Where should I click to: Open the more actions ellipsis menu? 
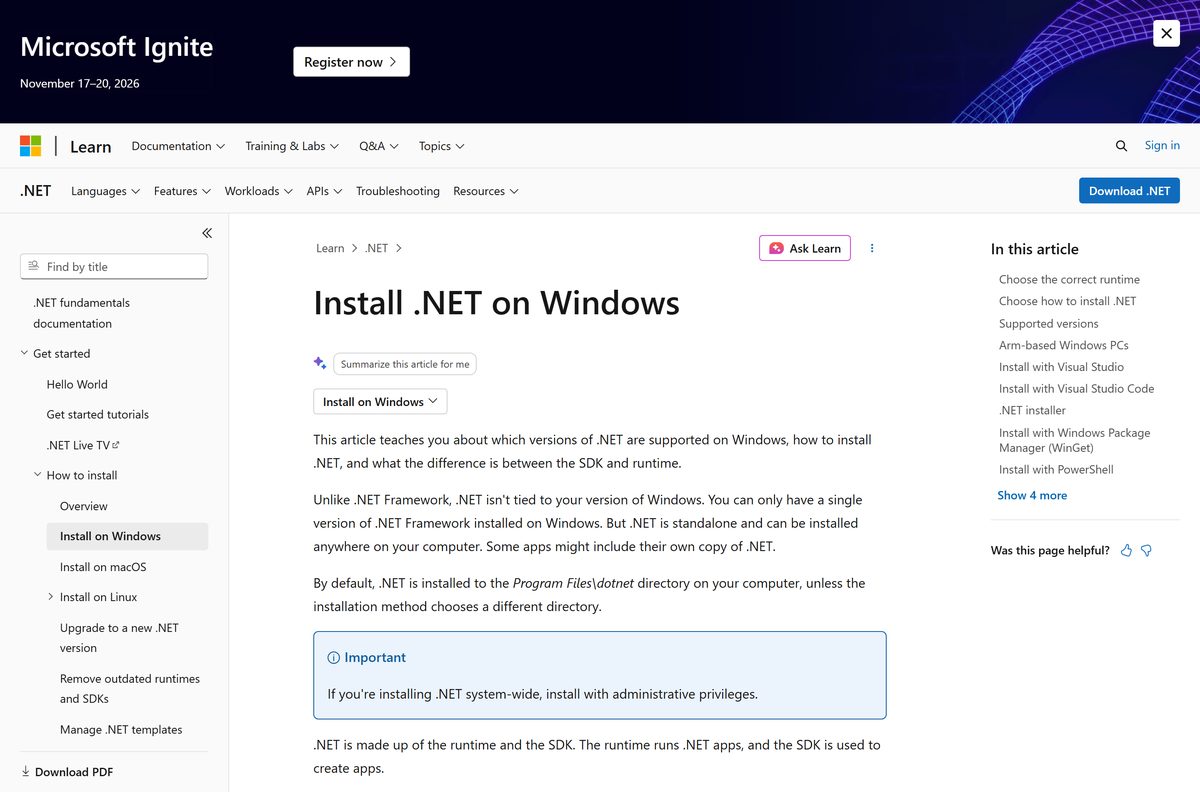(872, 248)
